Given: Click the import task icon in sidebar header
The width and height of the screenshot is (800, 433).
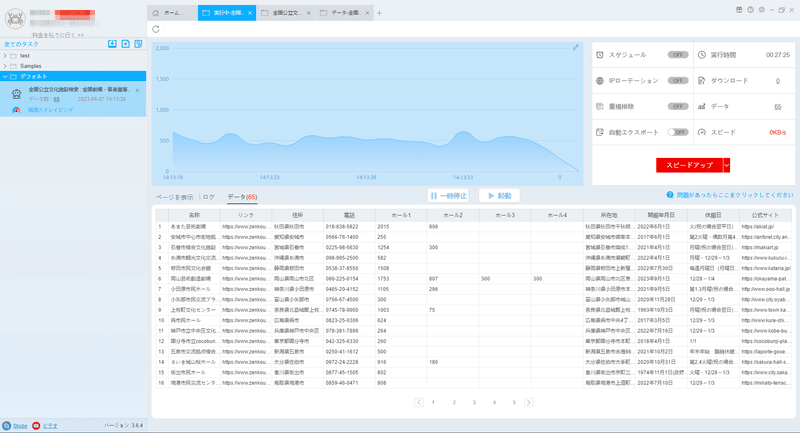Looking at the screenshot, I should click(x=112, y=44).
